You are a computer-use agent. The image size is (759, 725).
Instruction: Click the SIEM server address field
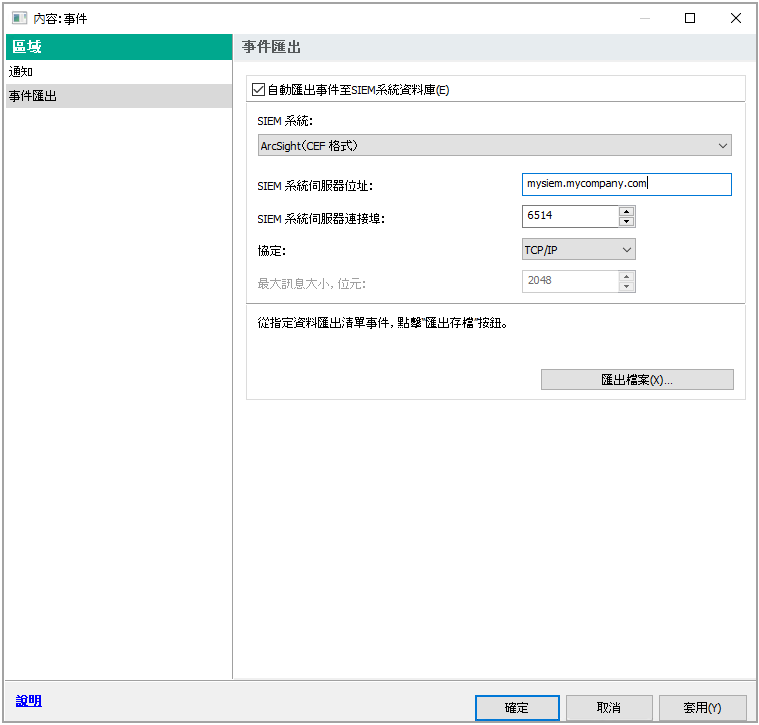pos(626,184)
